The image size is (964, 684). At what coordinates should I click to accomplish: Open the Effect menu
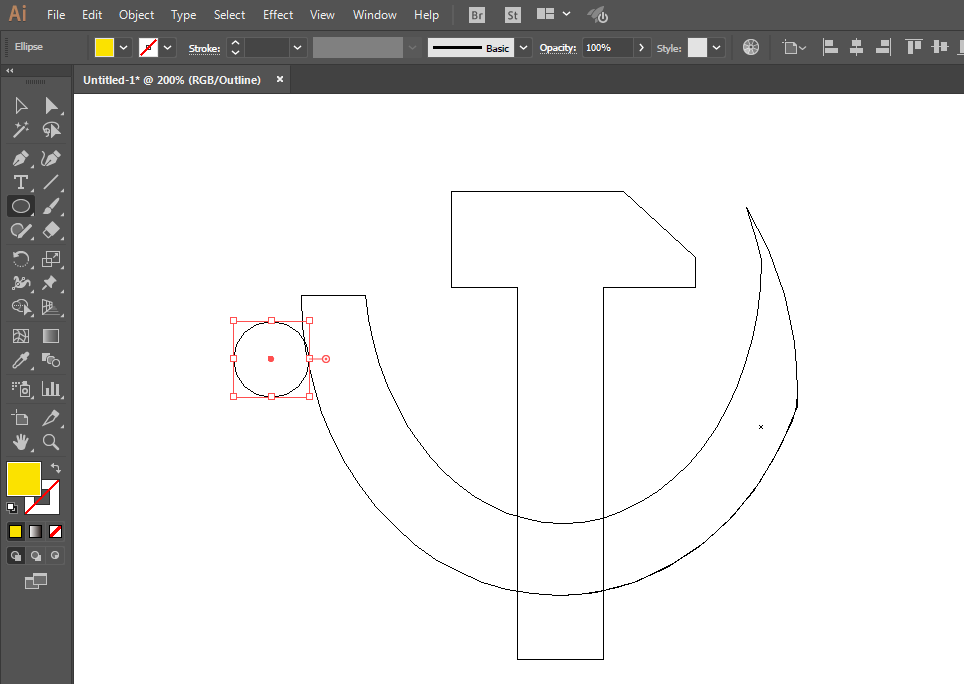[x=278, y=15]
